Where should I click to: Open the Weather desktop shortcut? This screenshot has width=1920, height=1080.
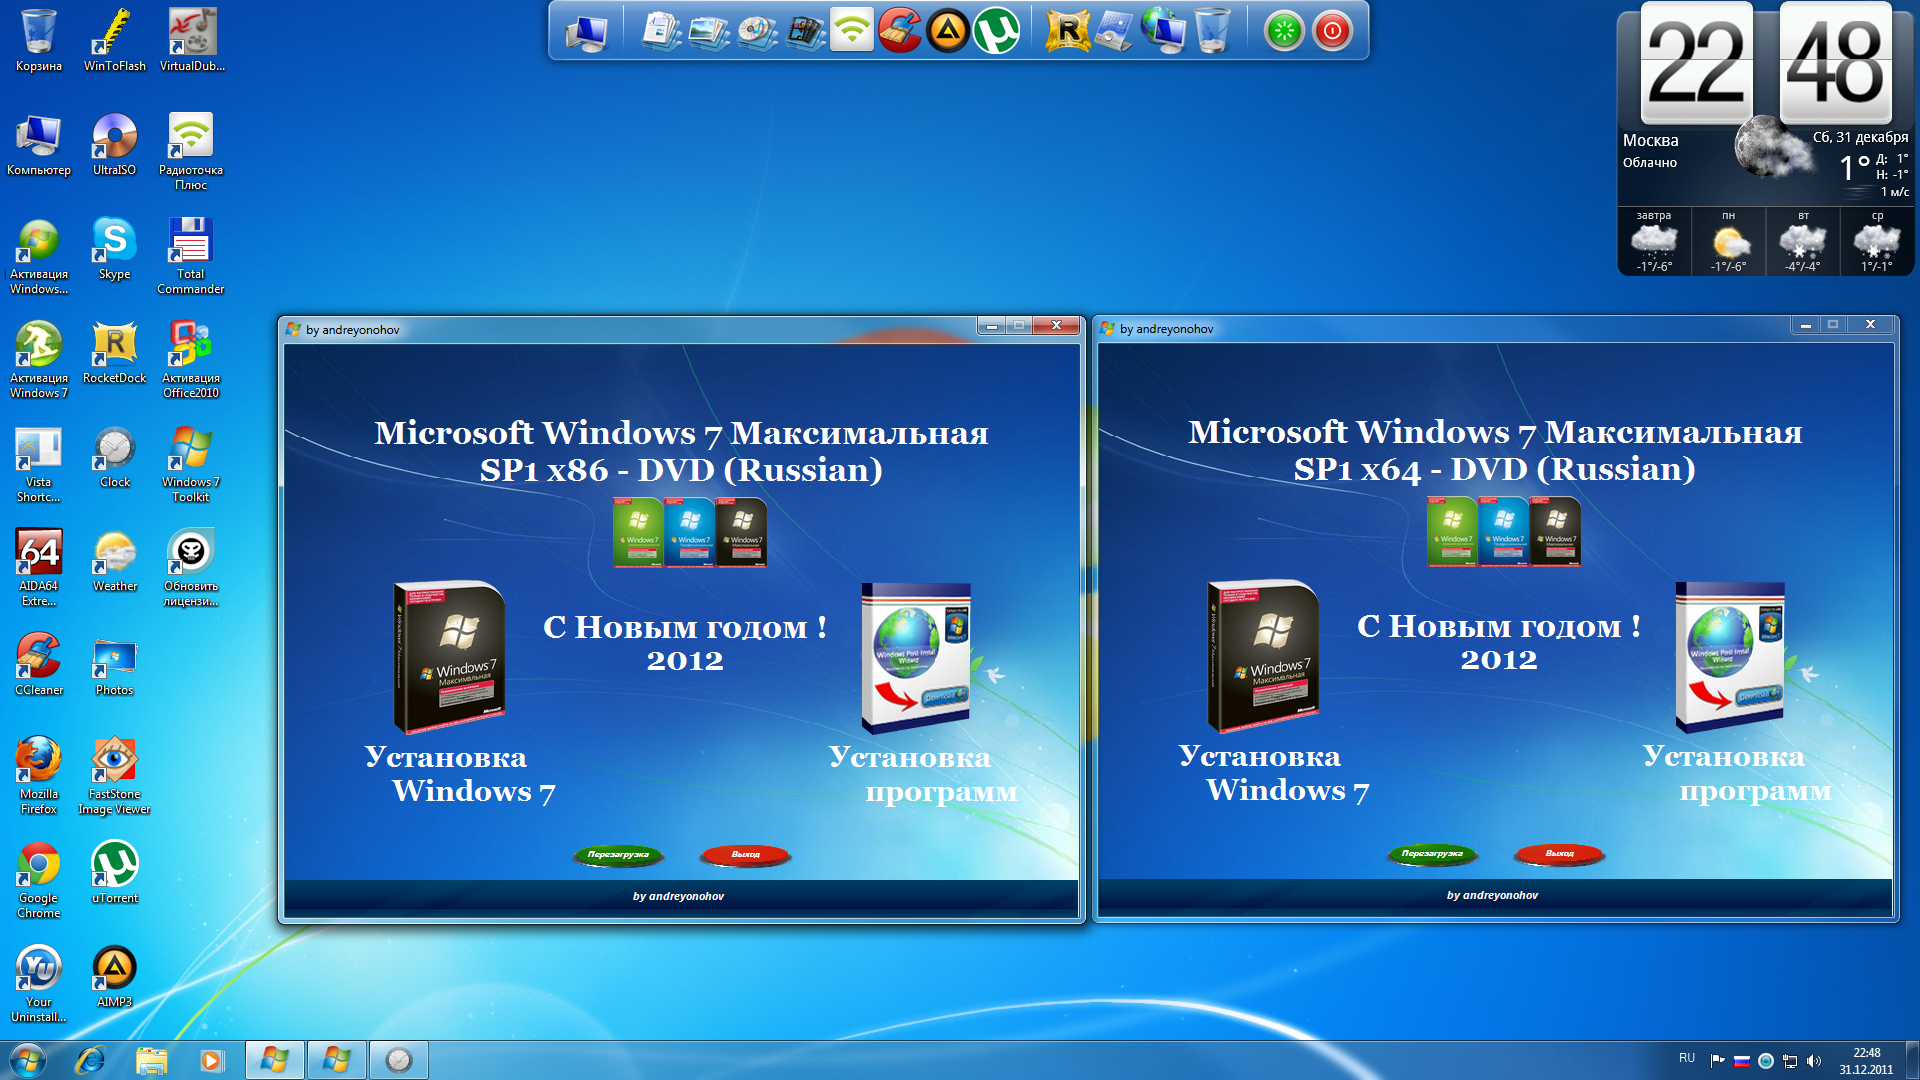114,560
